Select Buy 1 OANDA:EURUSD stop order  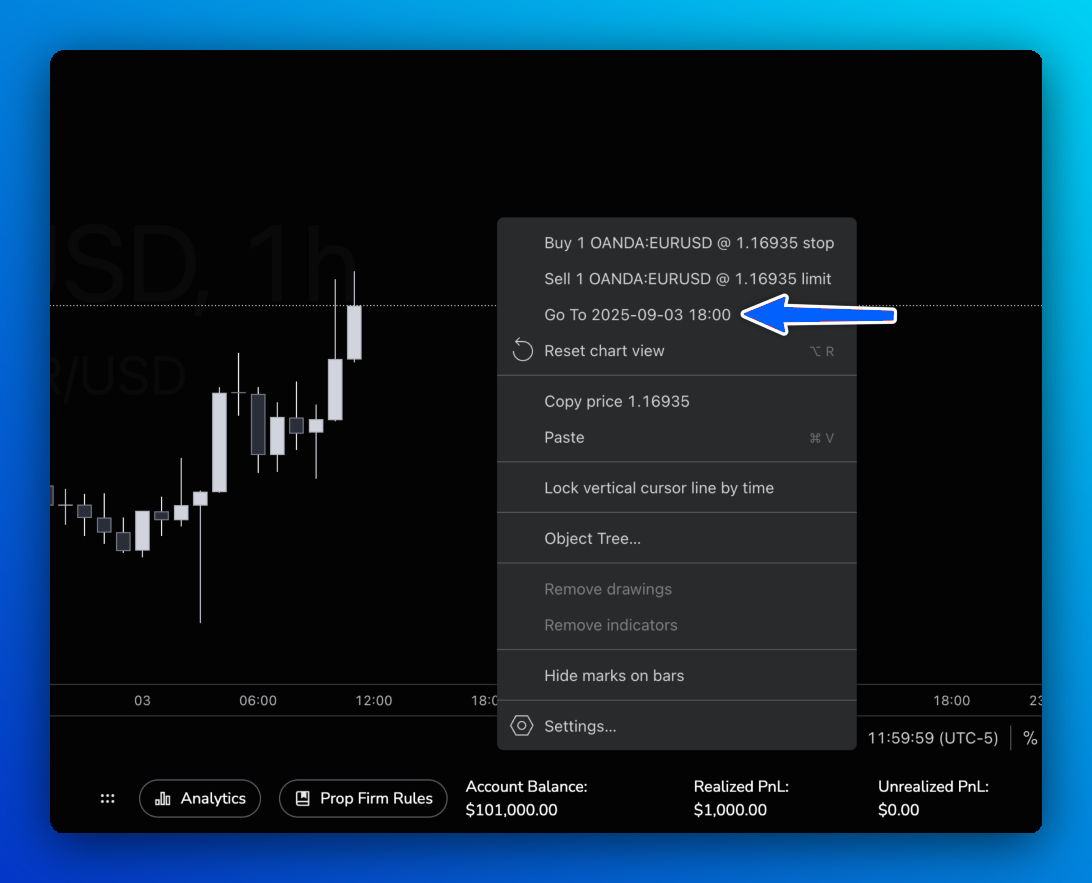(676, 243)
